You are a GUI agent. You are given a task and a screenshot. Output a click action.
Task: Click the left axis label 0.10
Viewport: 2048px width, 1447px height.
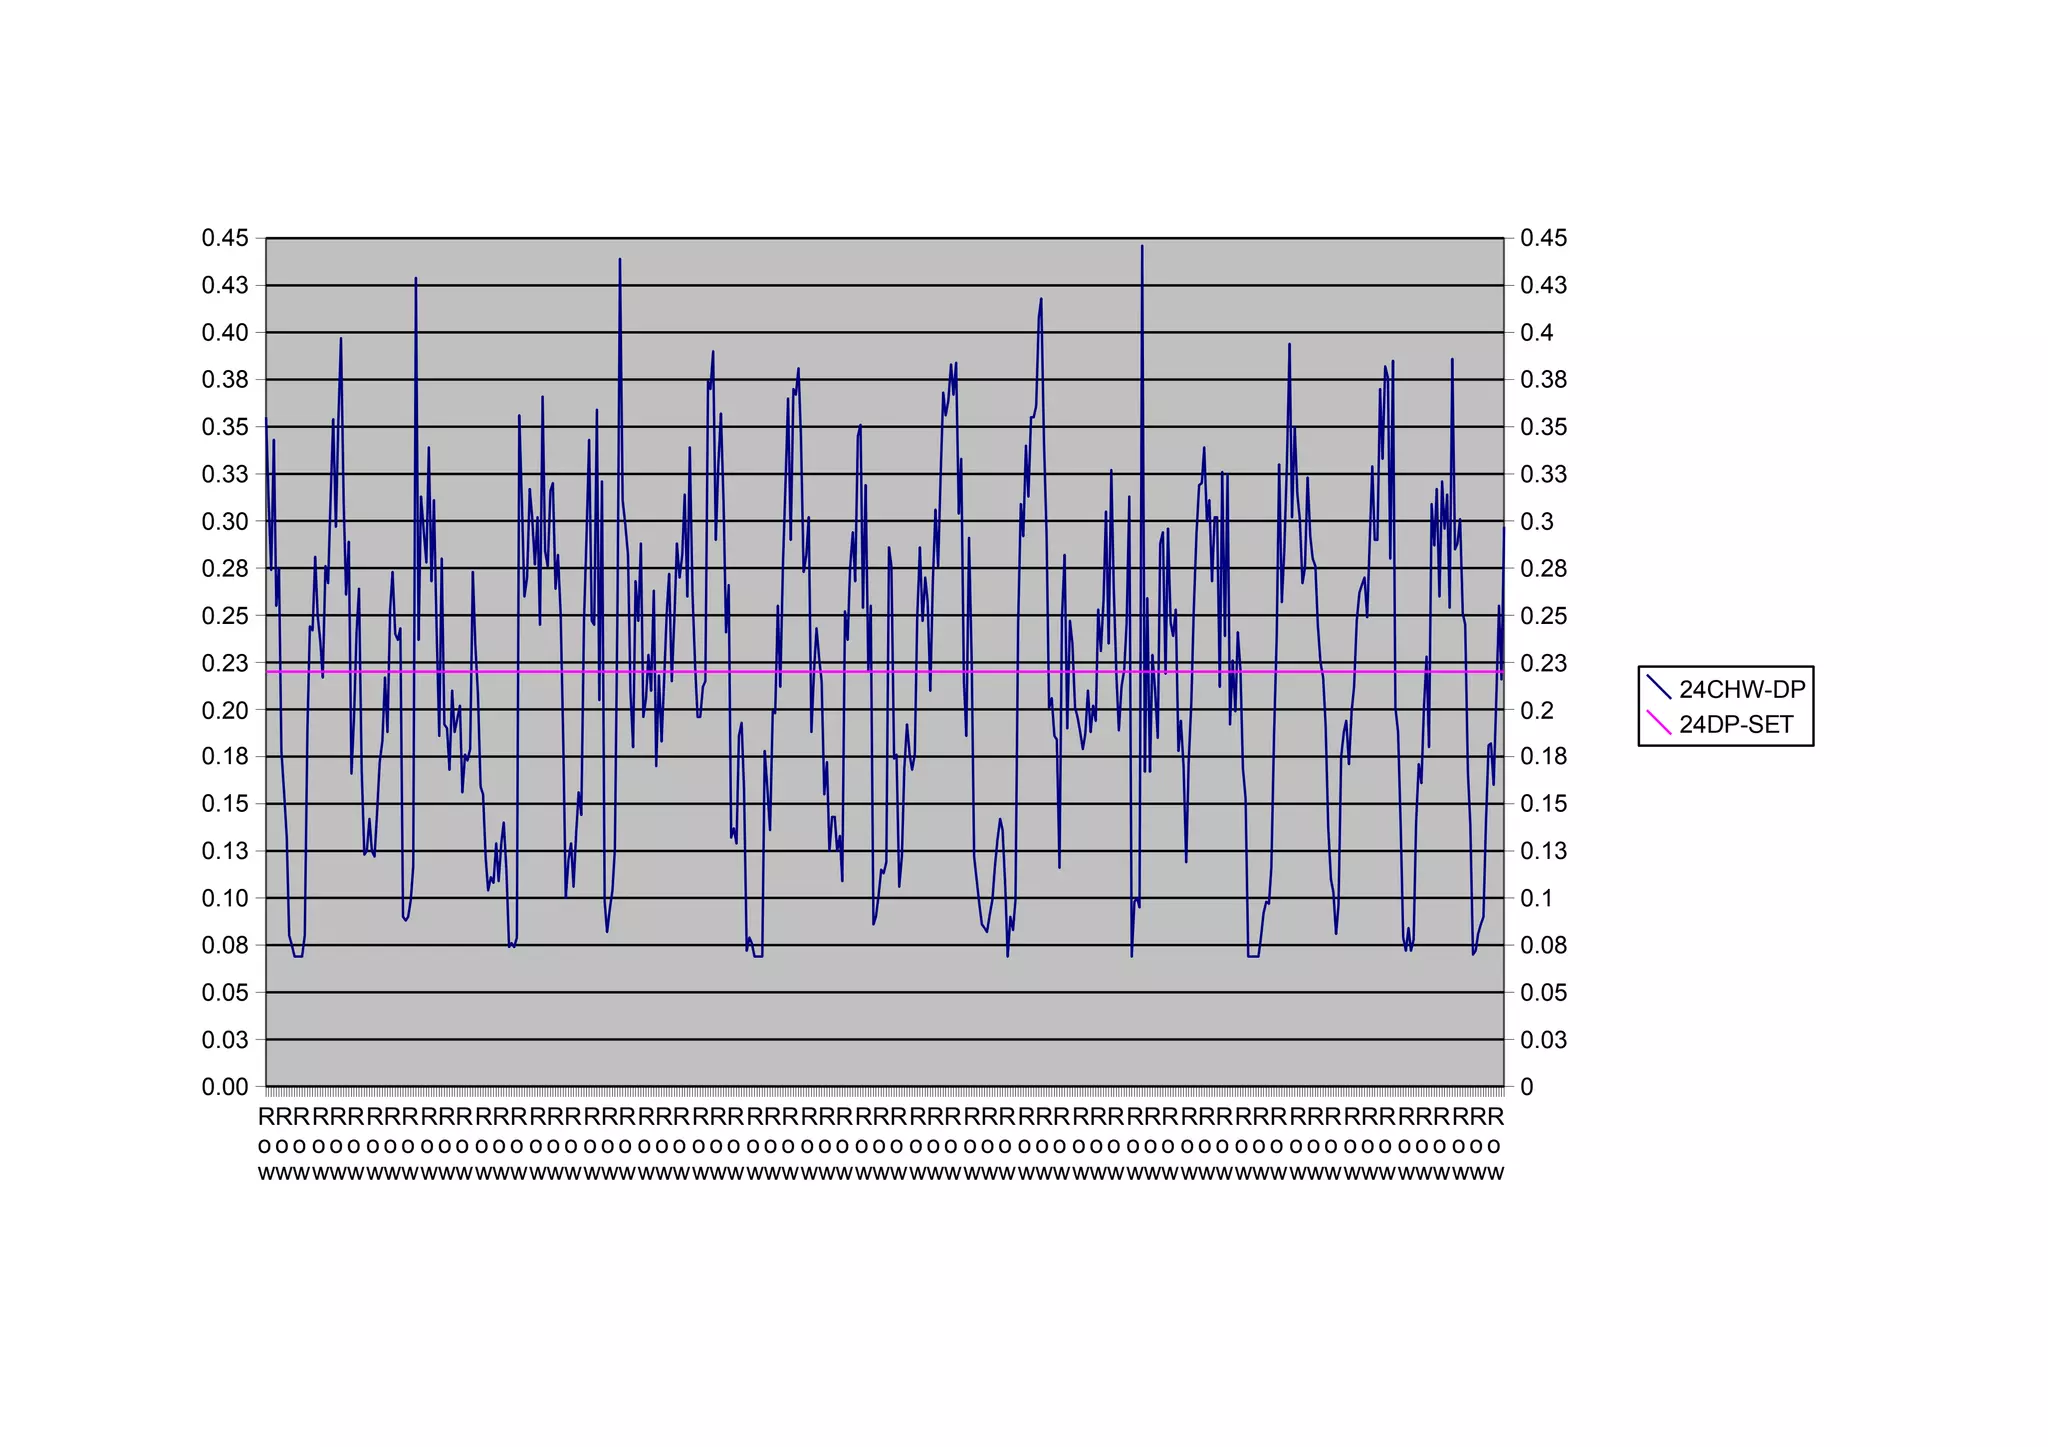[225, 898]
